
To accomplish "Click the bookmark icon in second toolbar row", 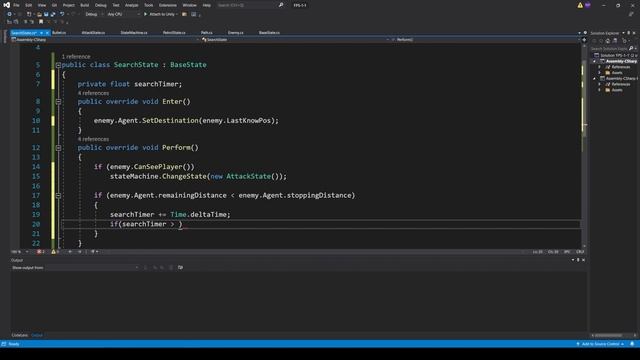I will tap(41, 22).
